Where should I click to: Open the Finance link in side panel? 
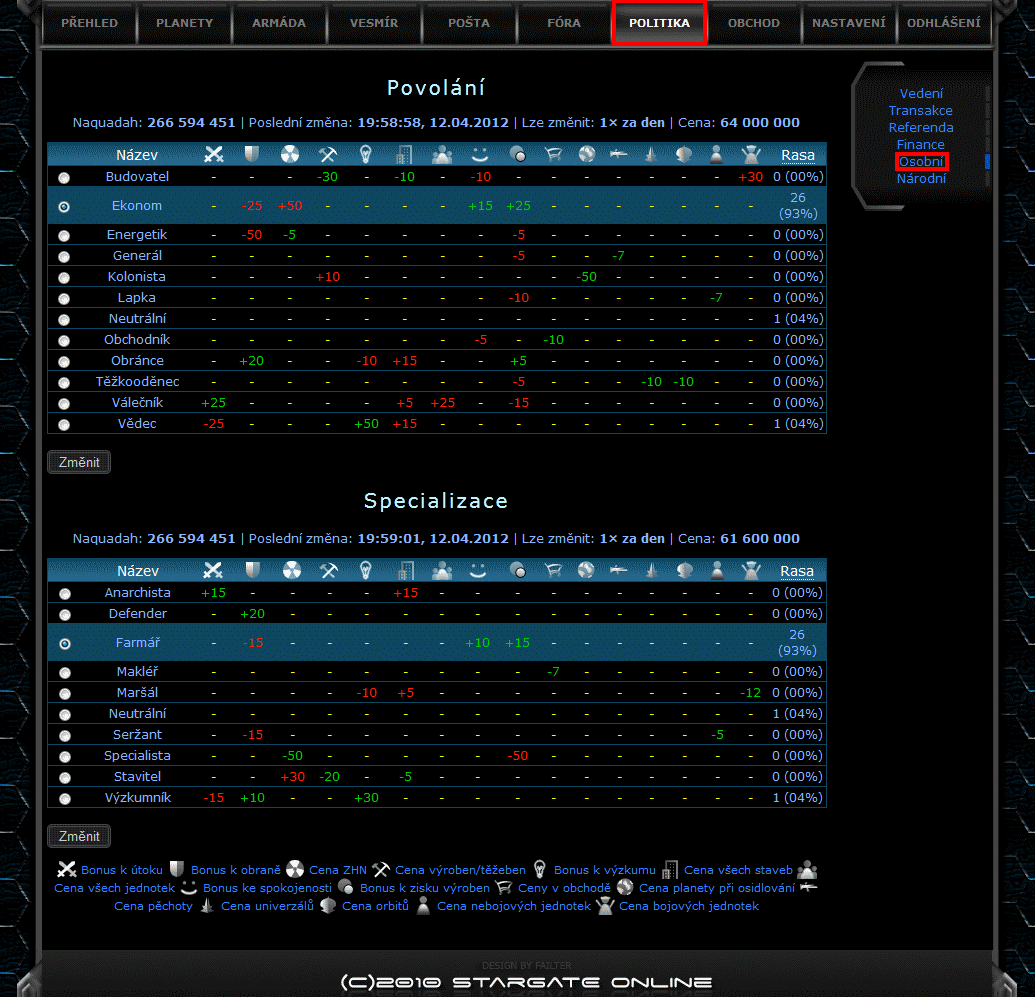click(x=920, y=145)
